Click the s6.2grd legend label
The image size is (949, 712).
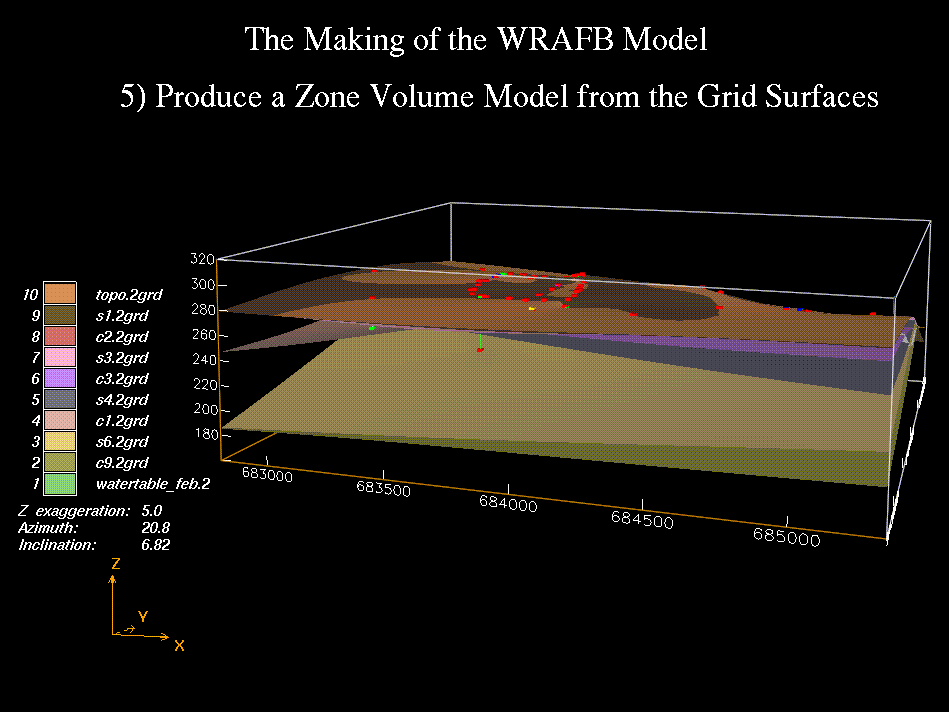pyautogui.click(x=121, y=441)
